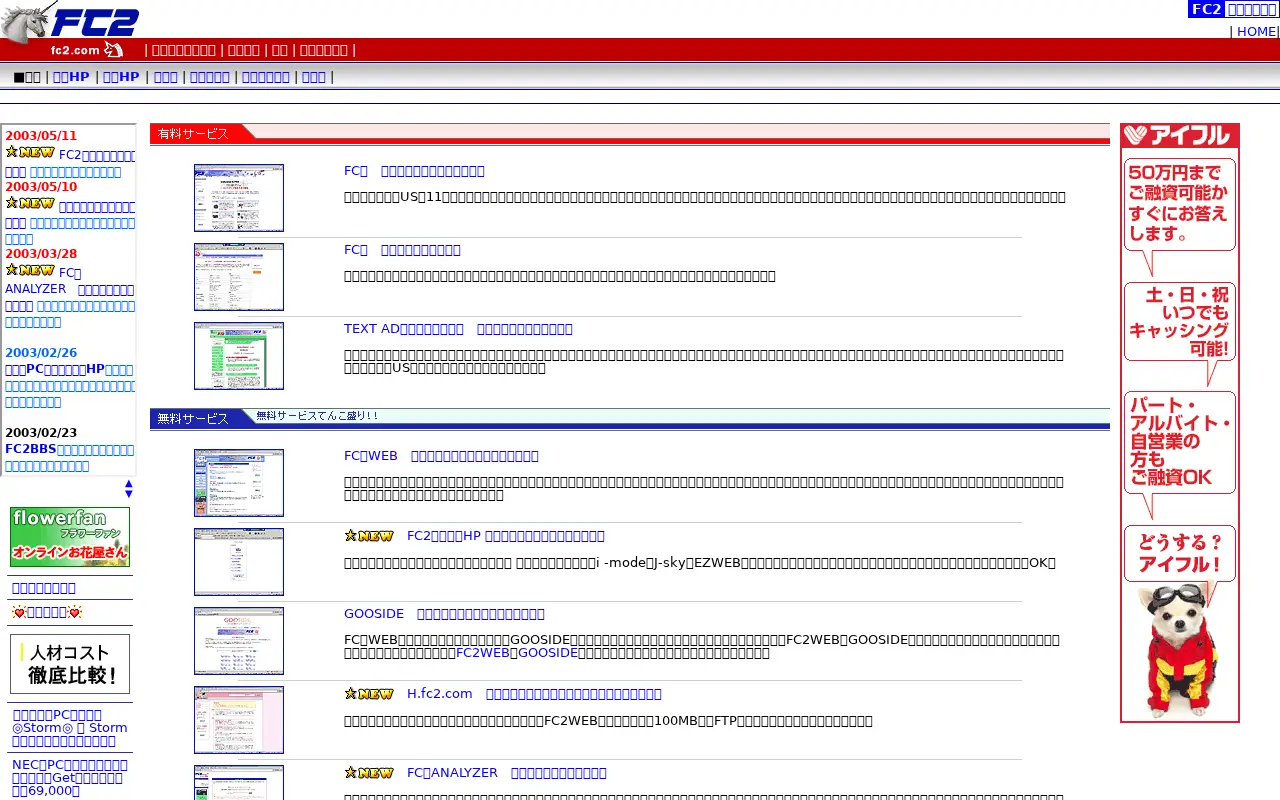Click the news box up arrow
Viewport: 1280px width, 800px height.
coord(128,484)
